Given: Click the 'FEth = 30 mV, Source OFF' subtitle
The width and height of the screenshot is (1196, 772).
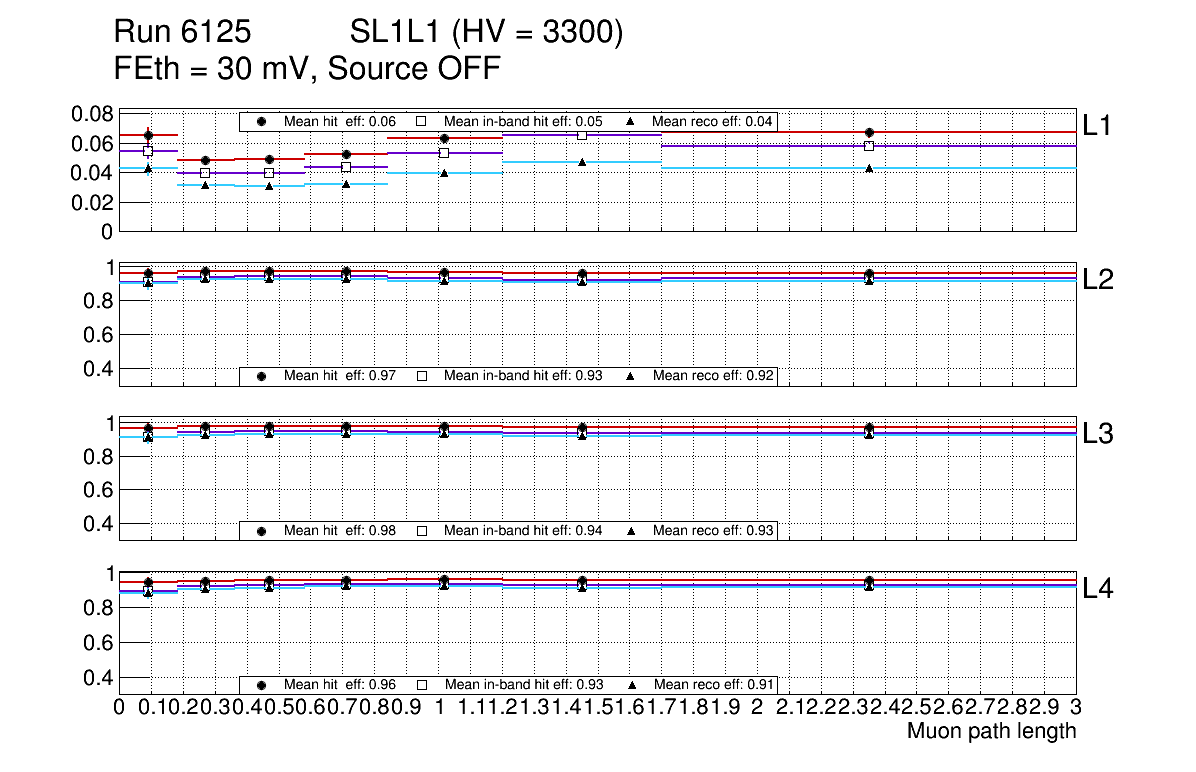Looking at the screenshot, I should [x=307, y=69].
